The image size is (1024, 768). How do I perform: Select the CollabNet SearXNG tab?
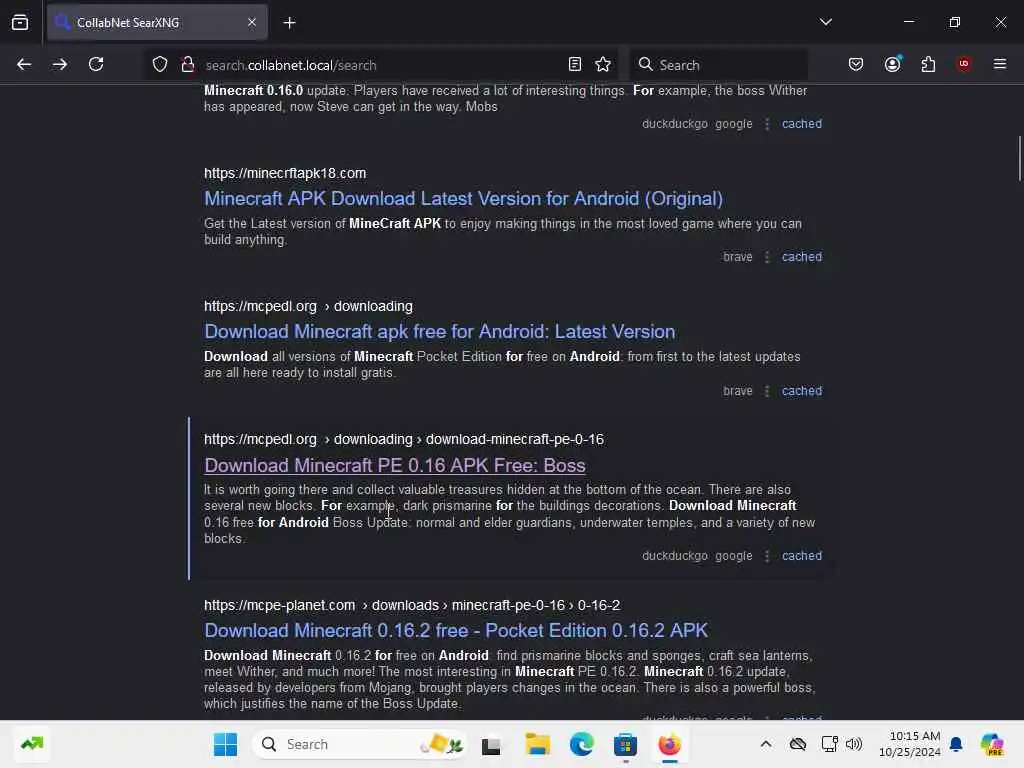(157, 23)
